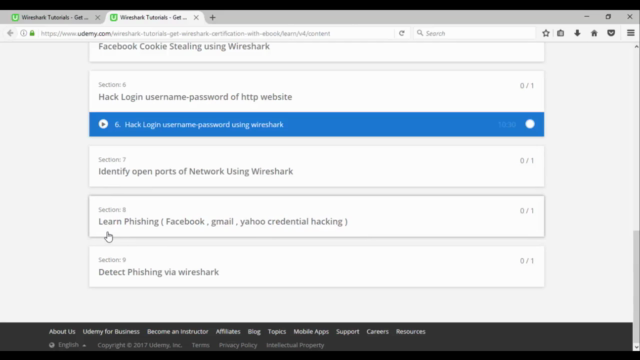Click the 0 / 1 progress count of Section 6
This screenshot has width=640, height=360.
point(527,86)
